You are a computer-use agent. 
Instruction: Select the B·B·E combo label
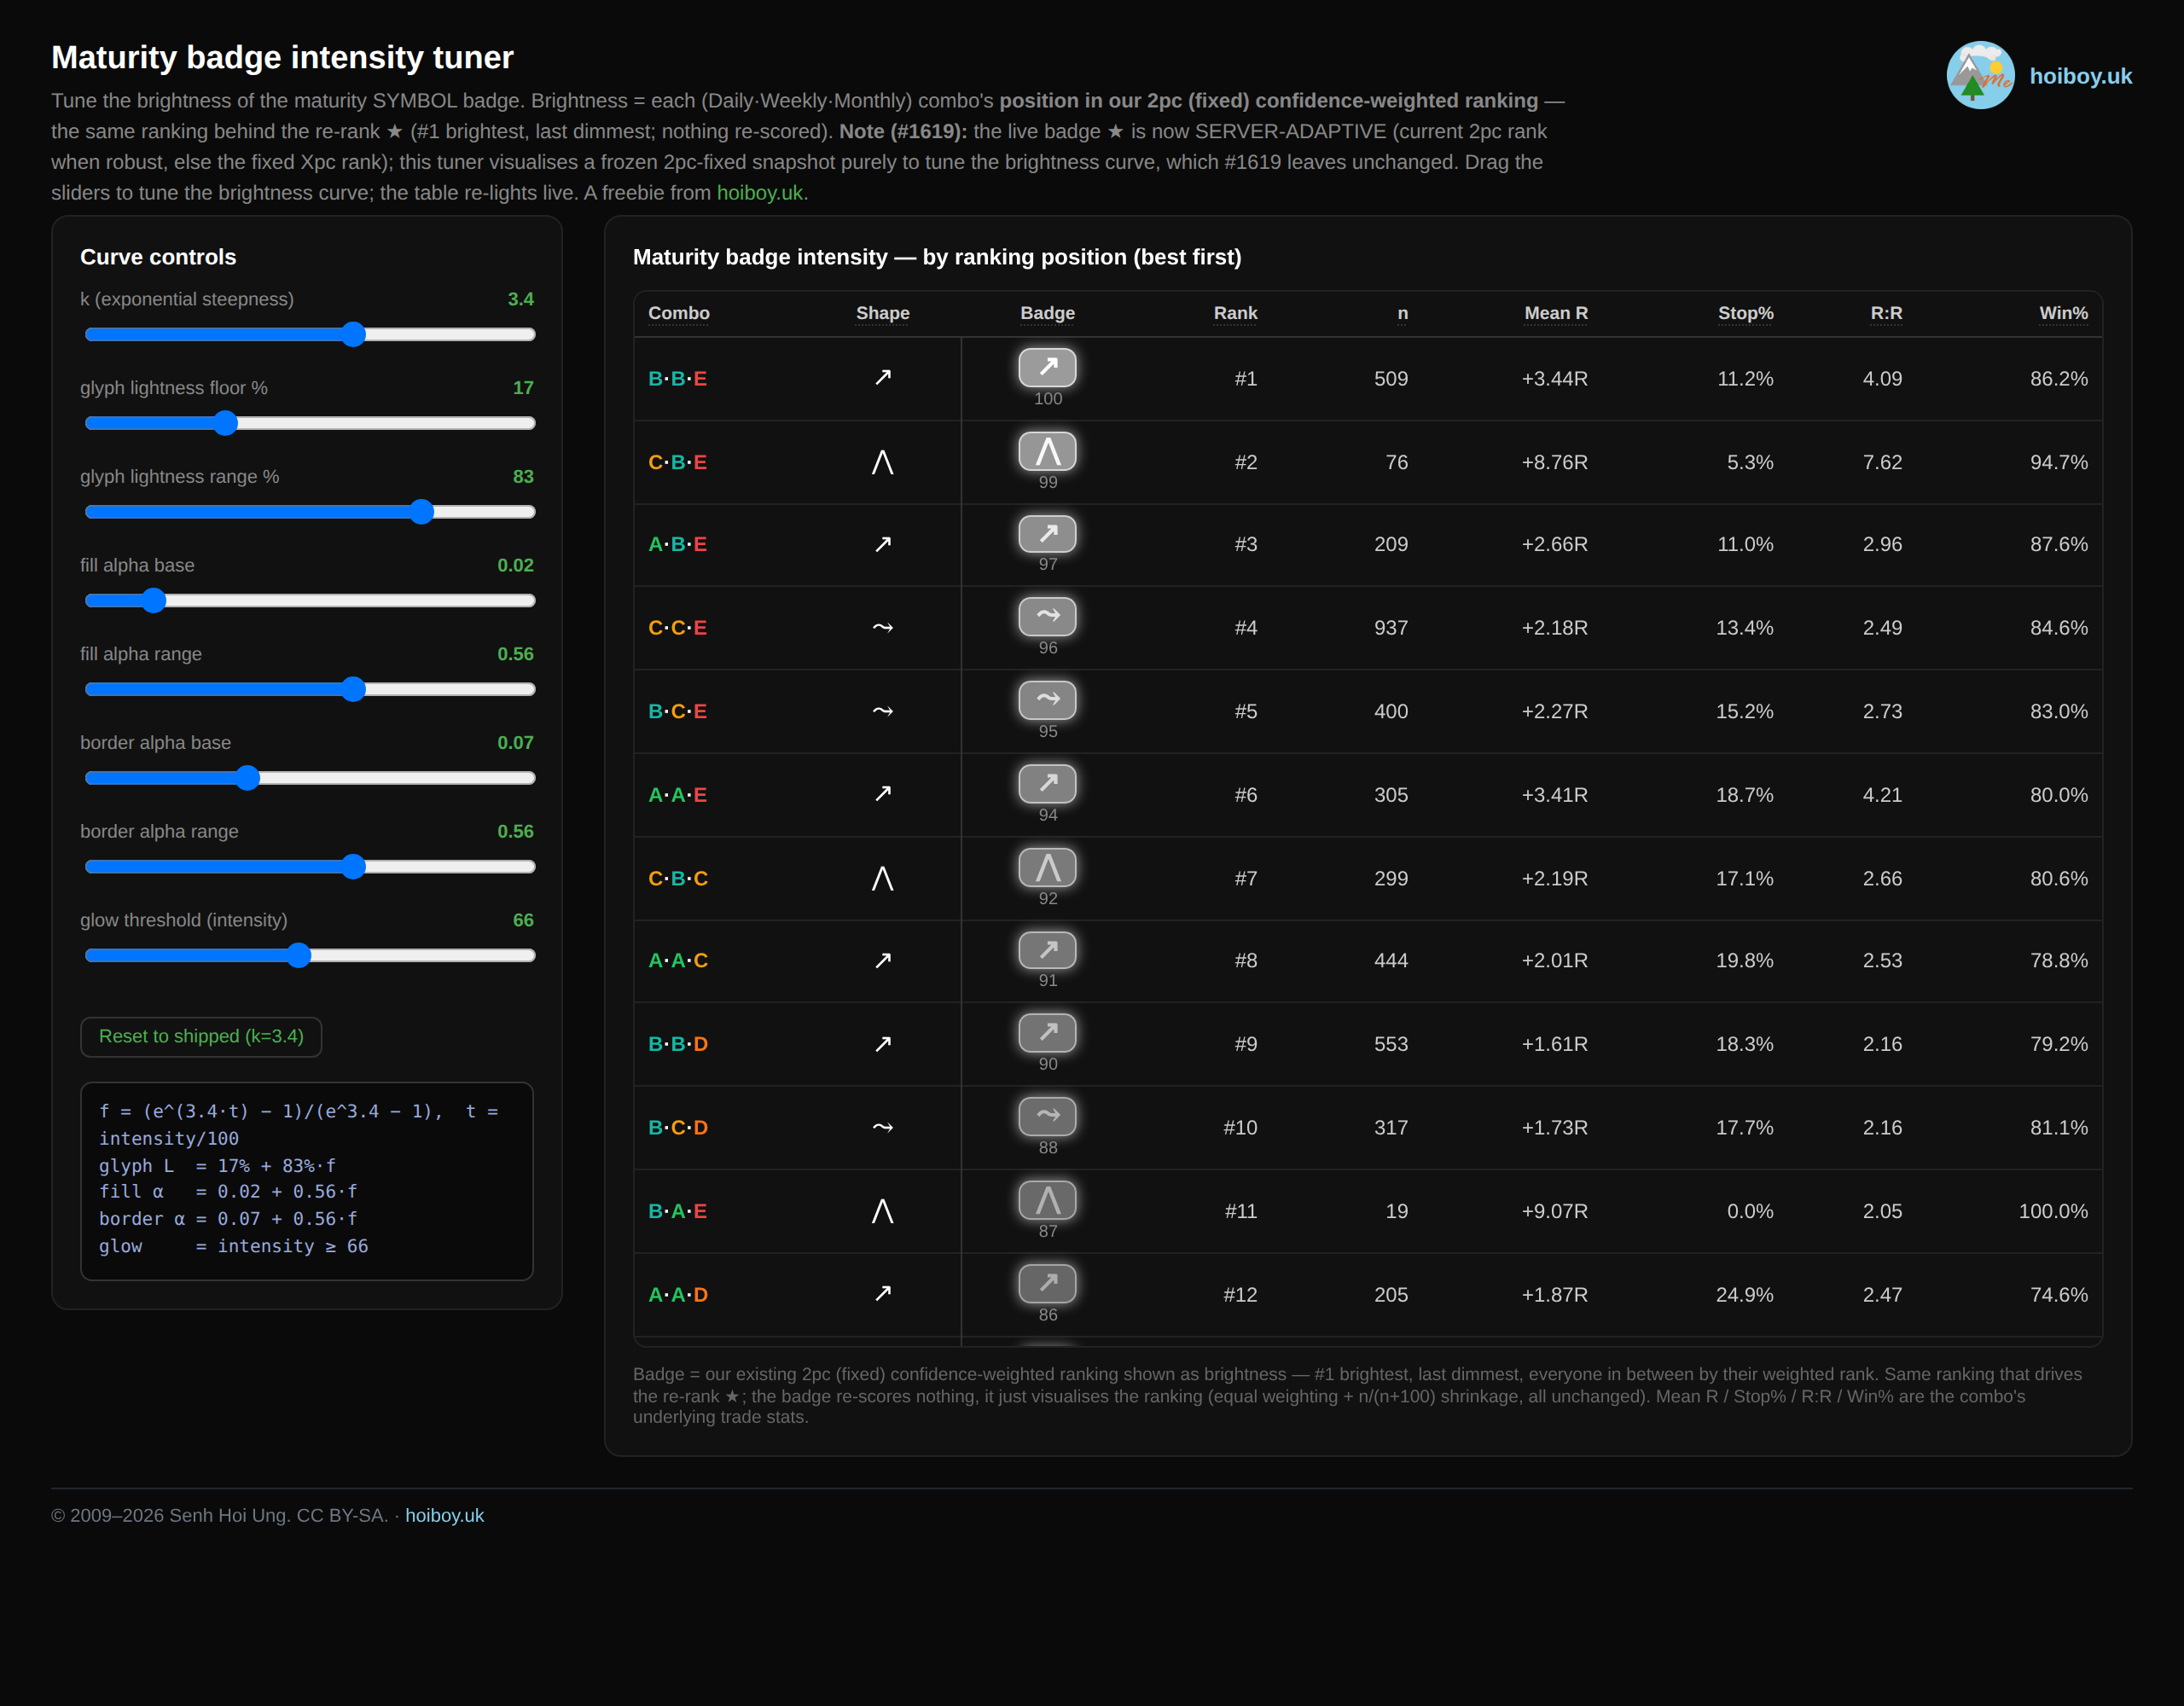(x=677, y=378)
